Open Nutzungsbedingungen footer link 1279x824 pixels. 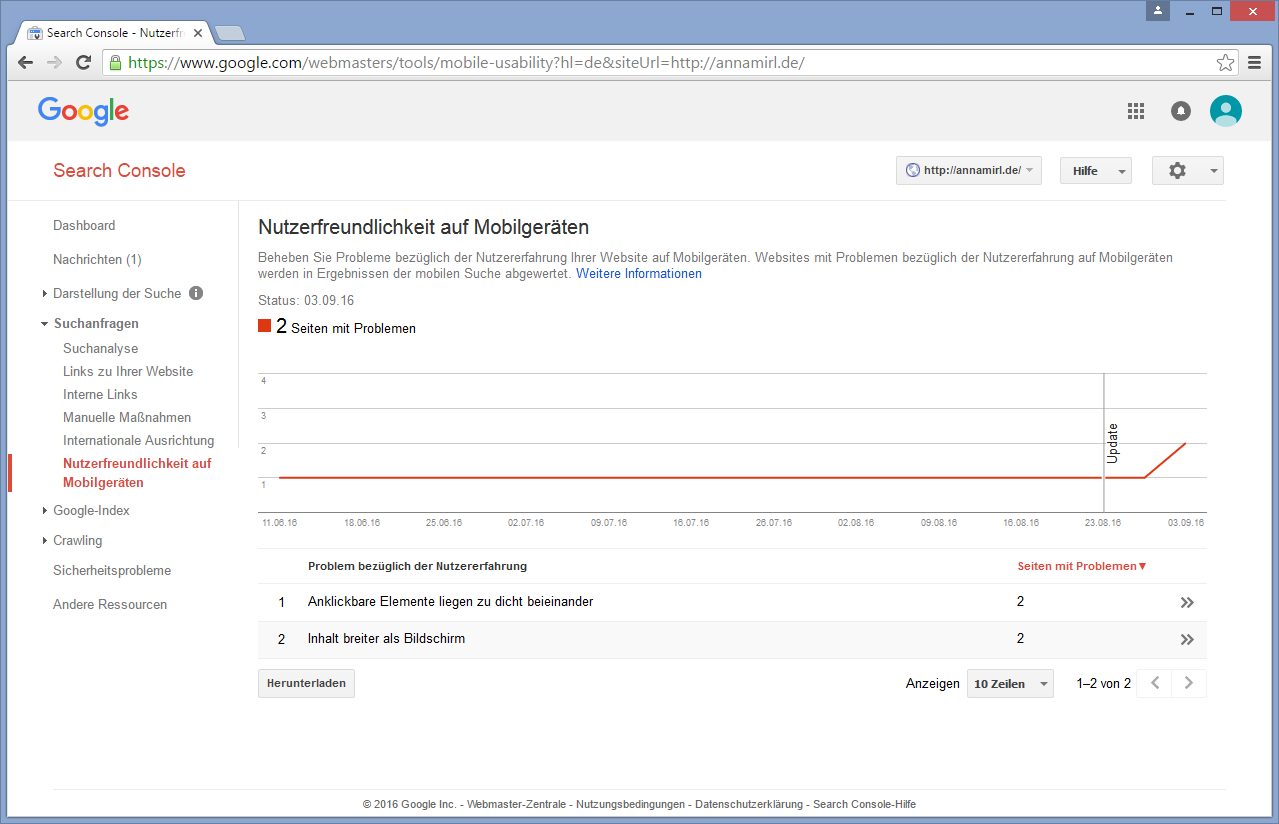click(x=631, y=804)
